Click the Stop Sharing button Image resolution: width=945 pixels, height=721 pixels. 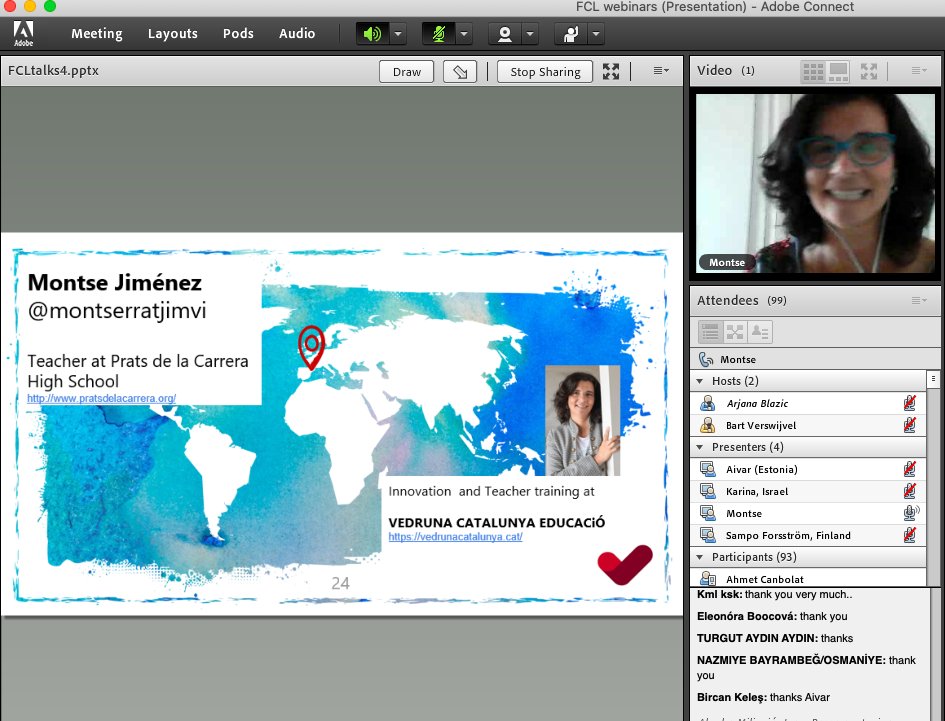545,72
